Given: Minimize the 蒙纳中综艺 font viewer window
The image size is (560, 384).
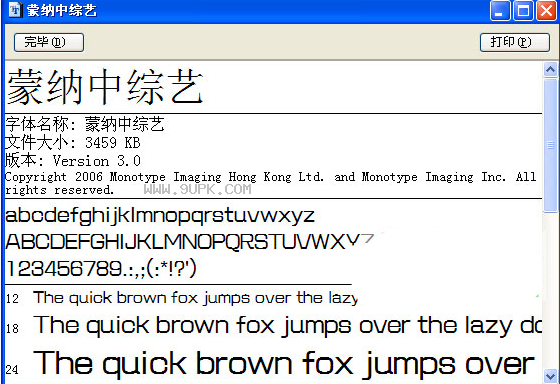Looking at the screenshot, I should (500, 10).
